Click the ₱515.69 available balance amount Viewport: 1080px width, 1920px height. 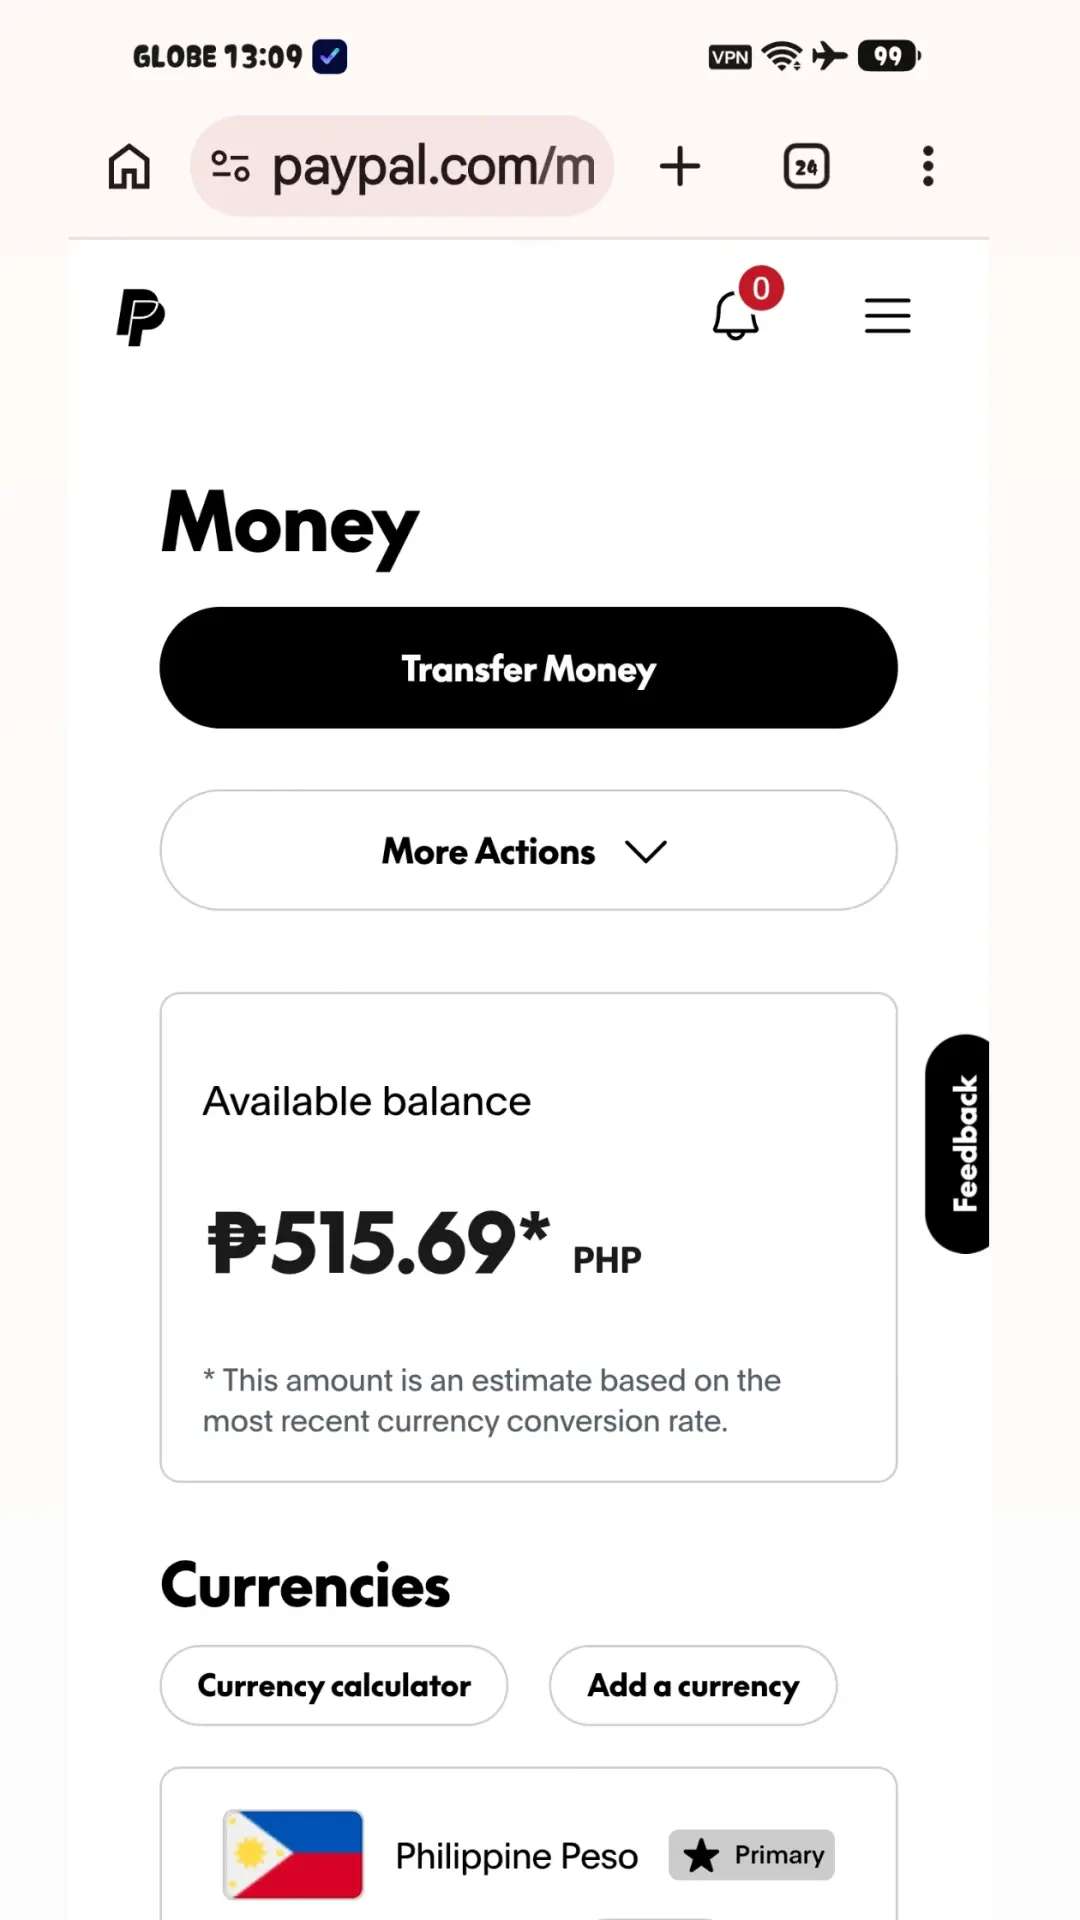point(379,1242)
